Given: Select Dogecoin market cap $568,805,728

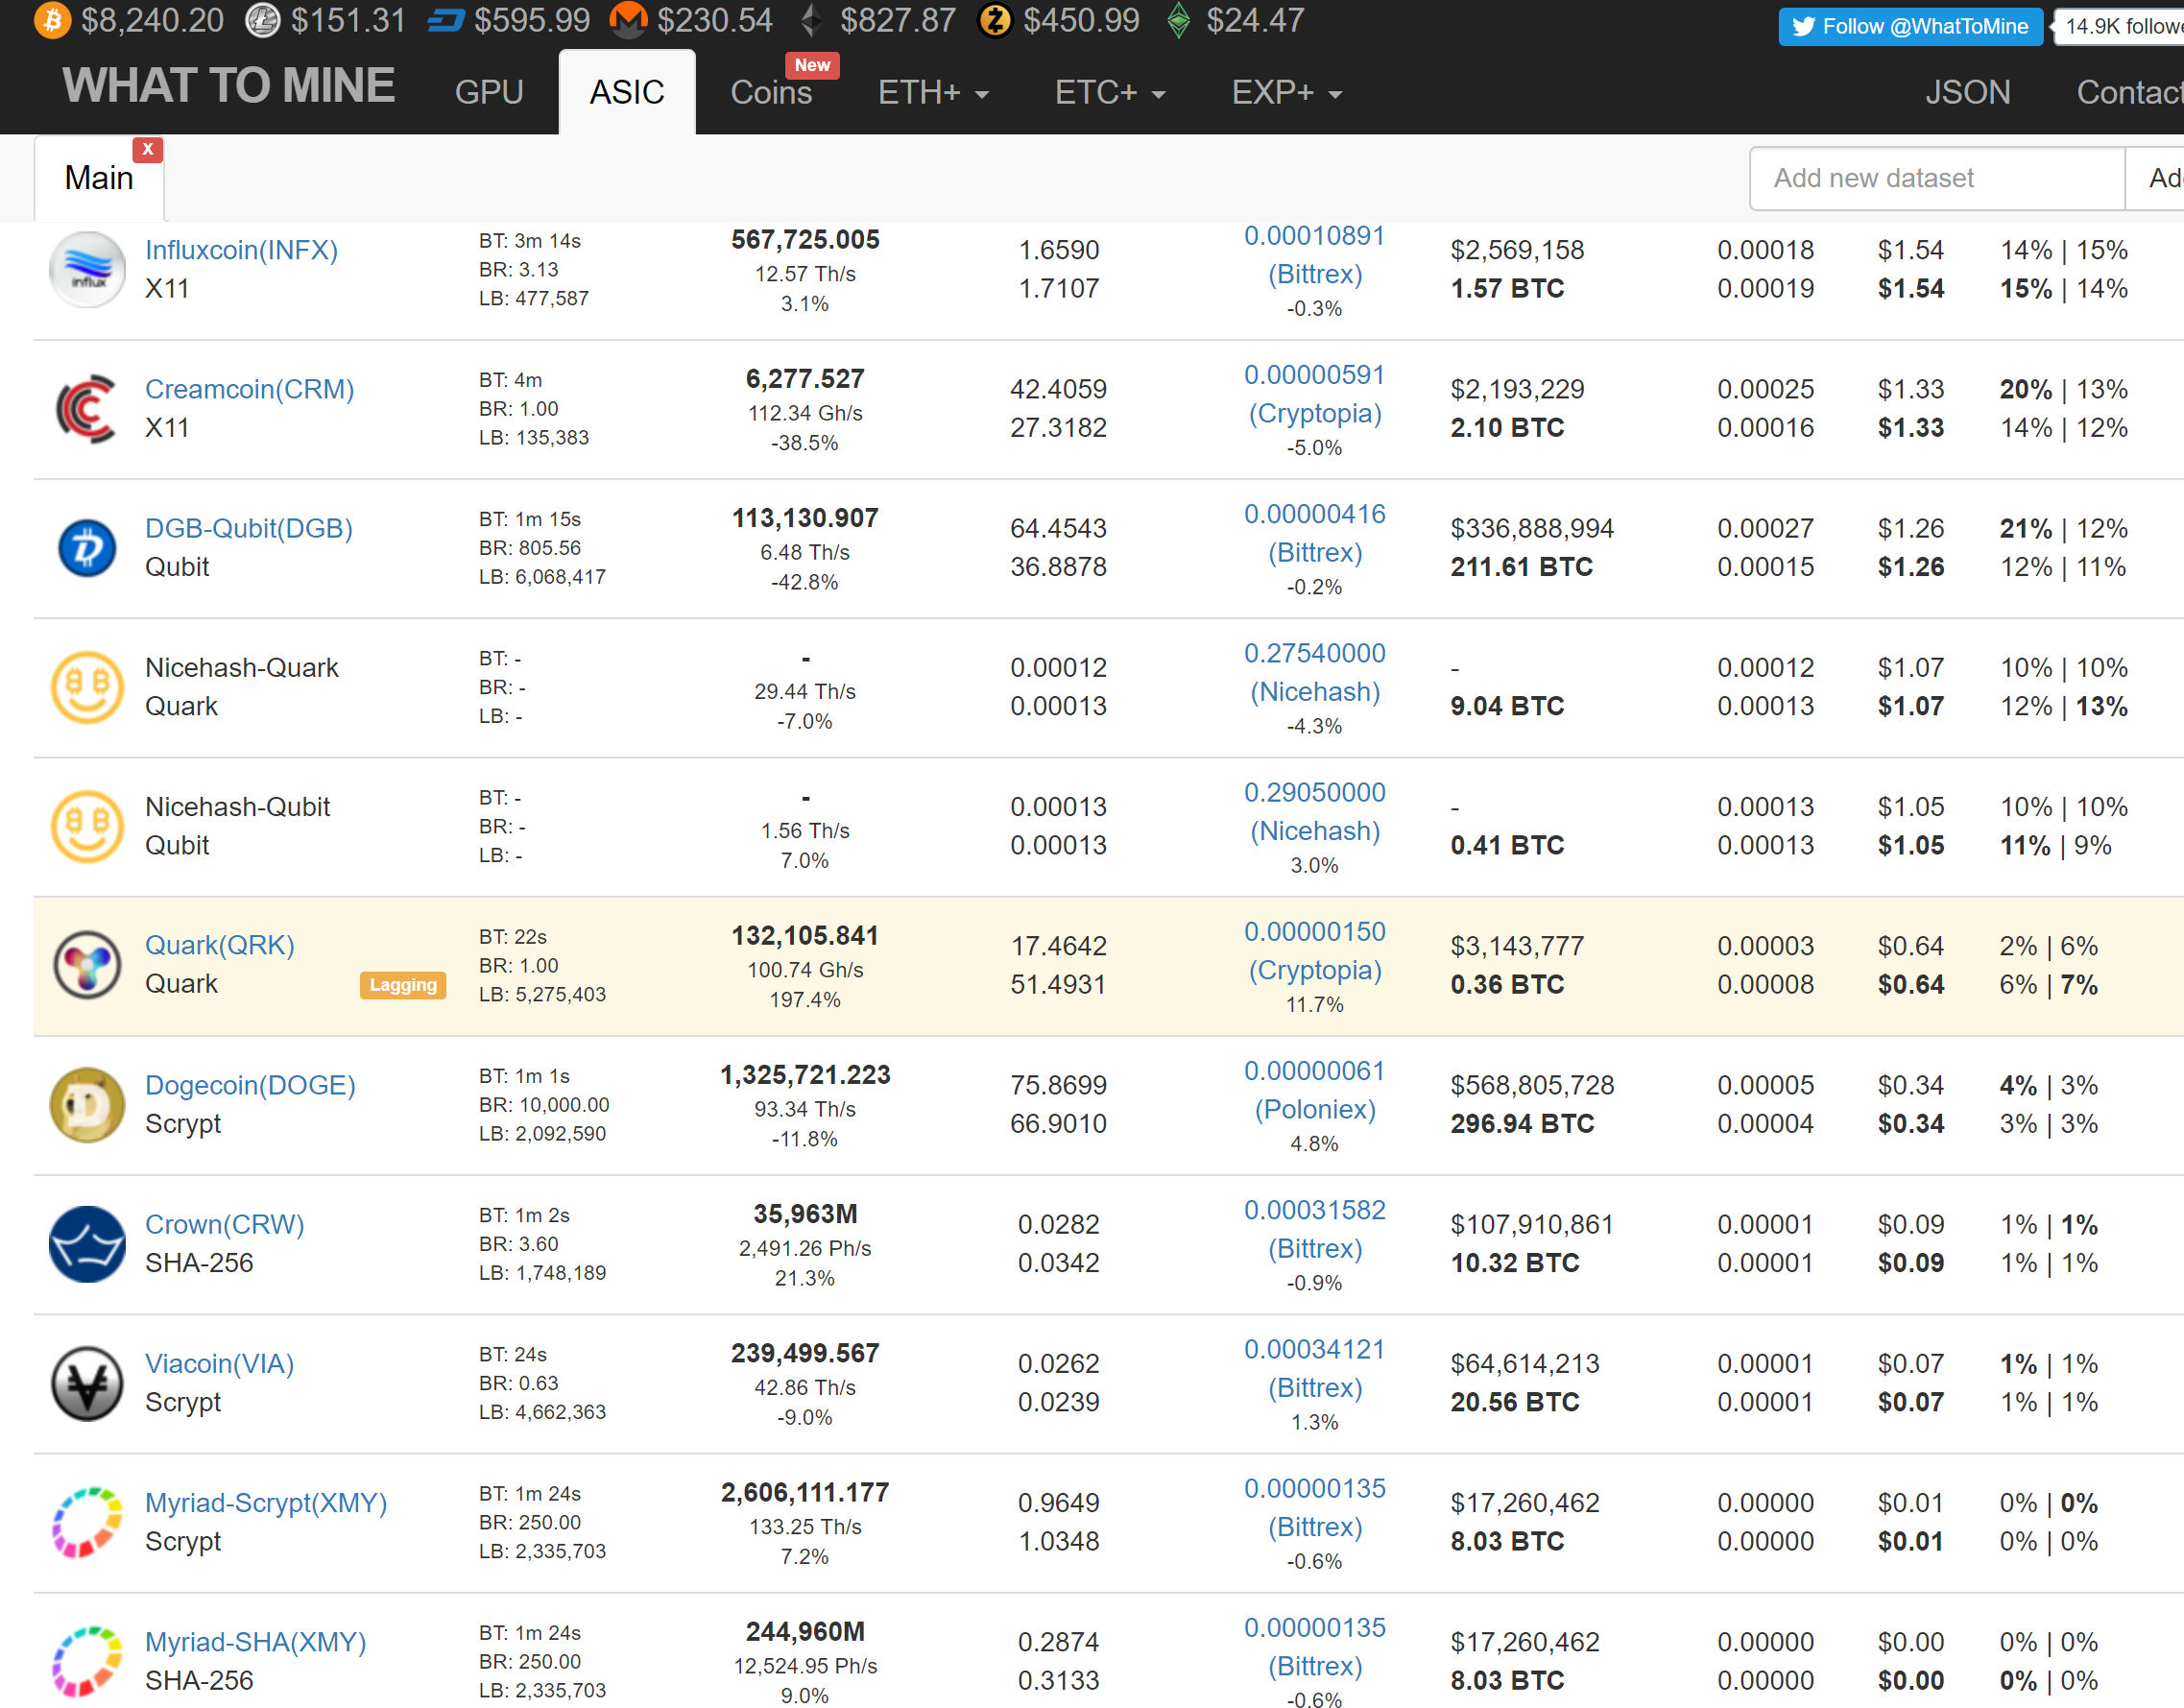Looking at the screenshot, I should 1532,1085.
